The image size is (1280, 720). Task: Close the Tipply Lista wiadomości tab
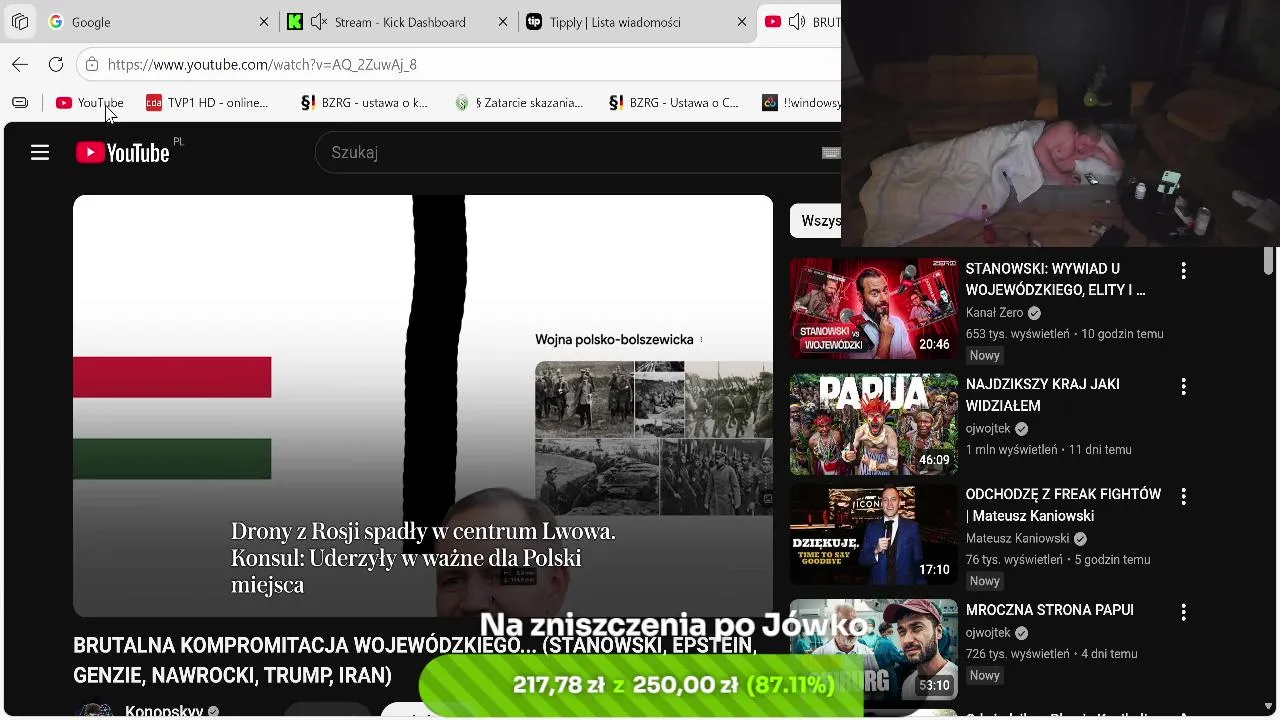point(743,22)
